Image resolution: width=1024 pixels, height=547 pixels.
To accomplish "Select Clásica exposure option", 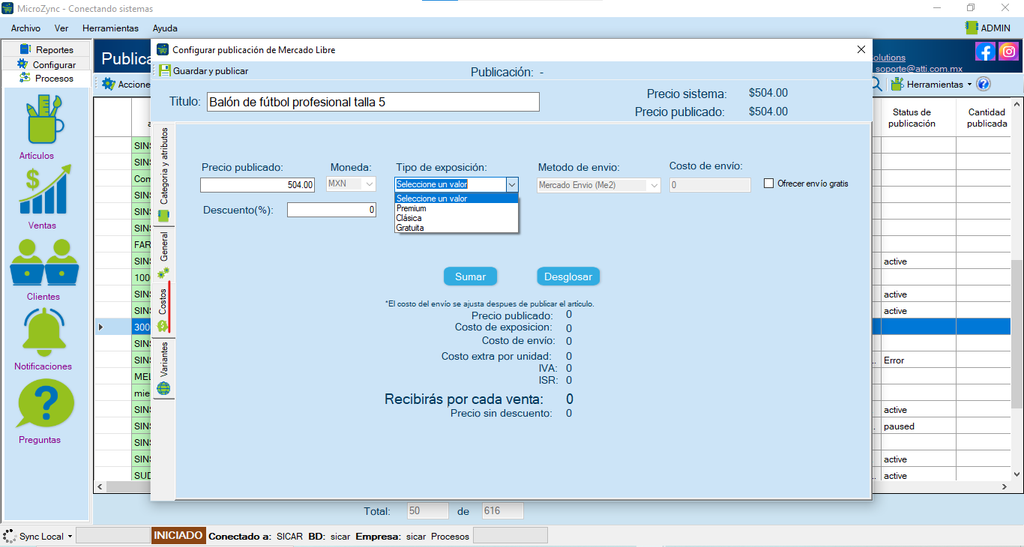I will point(456,218).
